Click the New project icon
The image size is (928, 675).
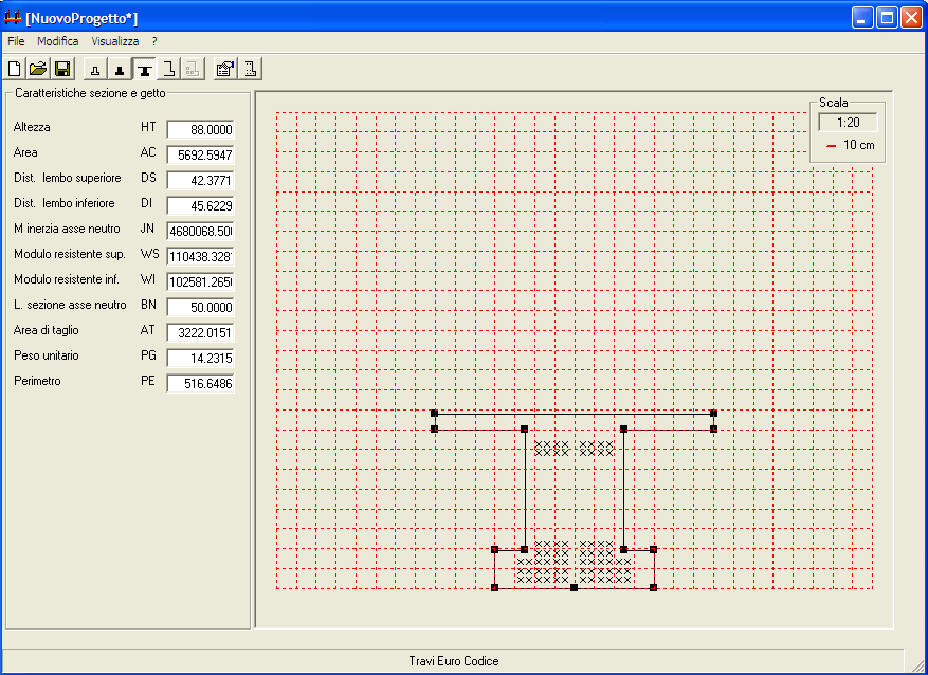point(14,69)
